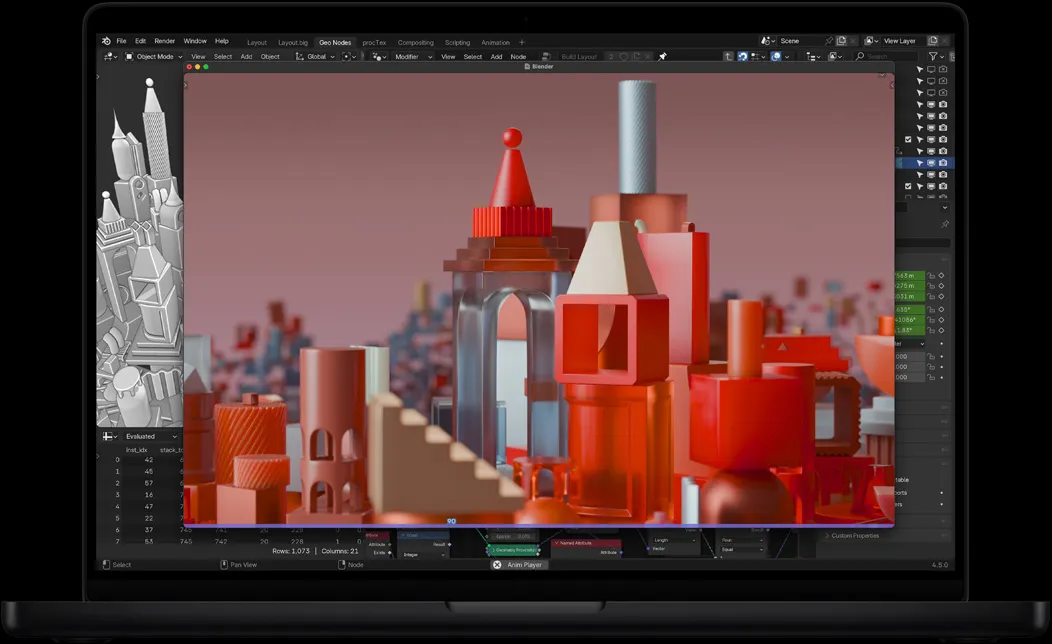Screen dimensions: 1052x644
Task: Click the transform orientation globe icon
Action: click(x=300, y=57)
